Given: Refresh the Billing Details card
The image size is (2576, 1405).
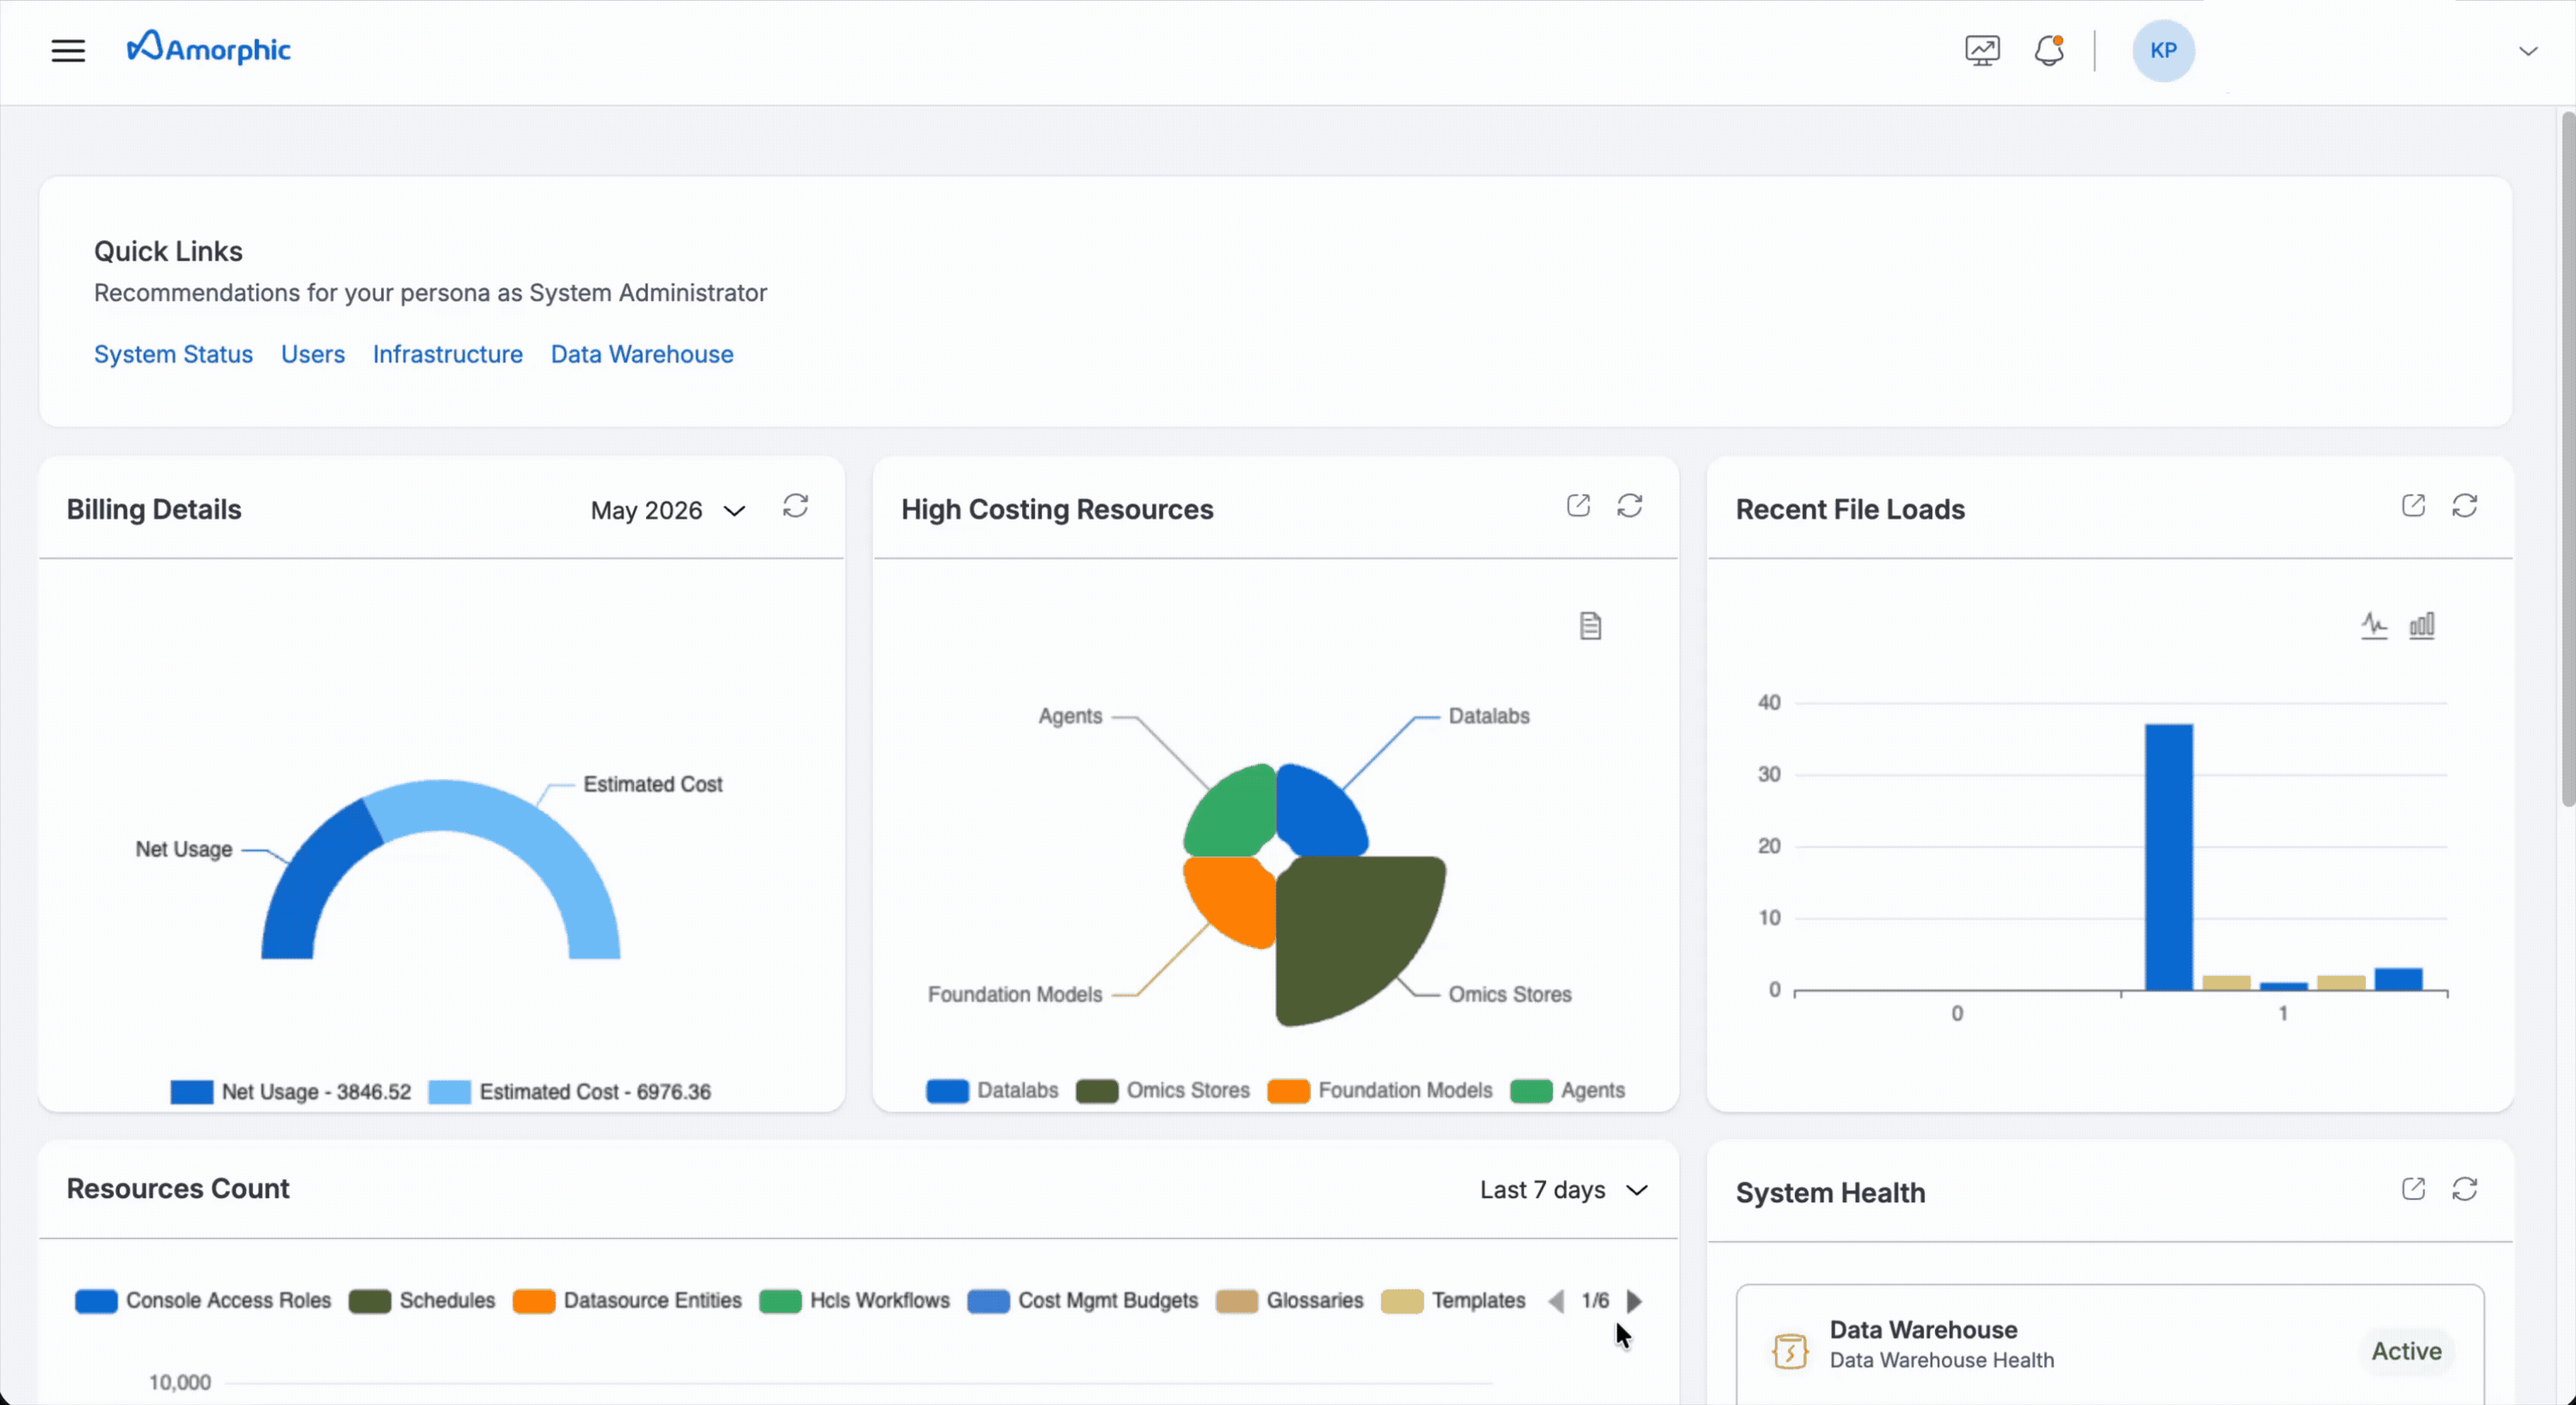Looking at the screenshot, I should pyautogui.click(x=795, y=506).
